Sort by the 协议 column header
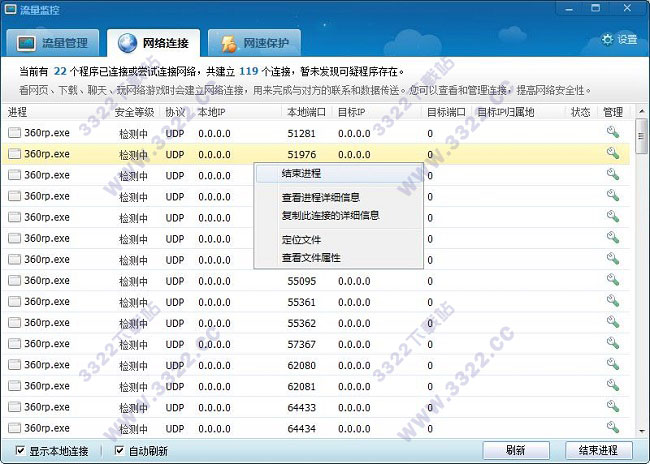The height and width of the screenshot is (464, 650). click(175, 112)
